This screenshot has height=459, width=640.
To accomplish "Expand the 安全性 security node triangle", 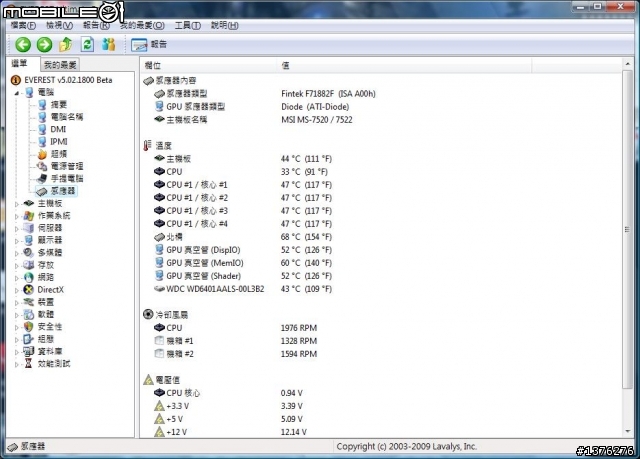I will point(17,327).
